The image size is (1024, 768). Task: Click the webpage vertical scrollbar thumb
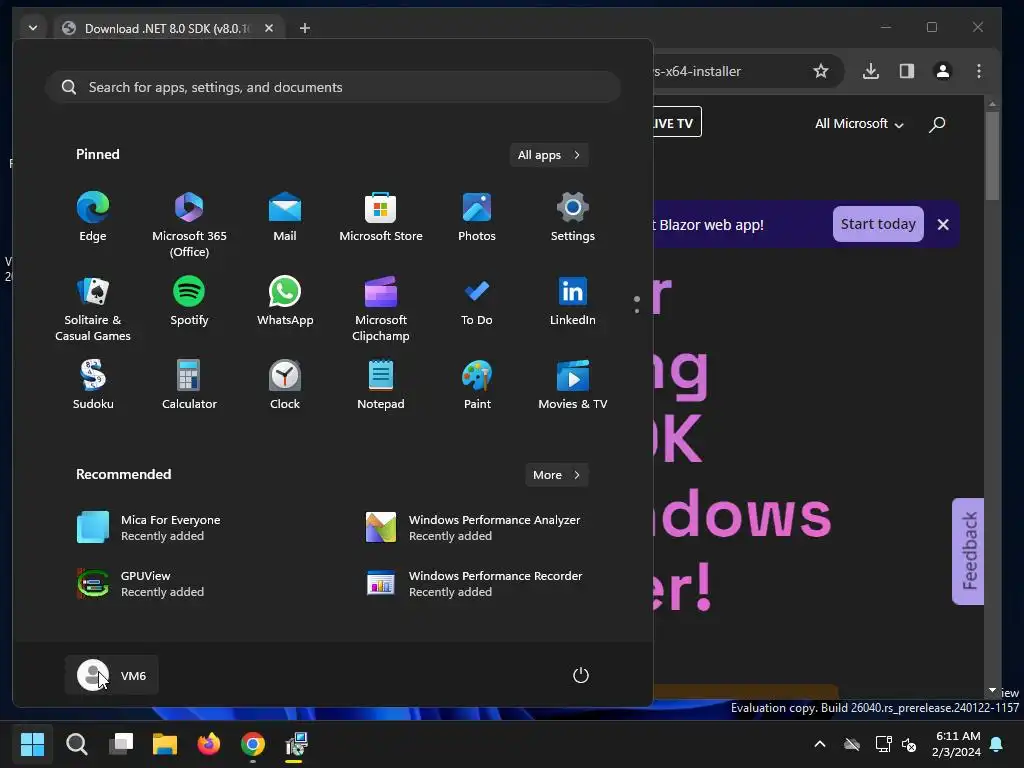[992, 155]
